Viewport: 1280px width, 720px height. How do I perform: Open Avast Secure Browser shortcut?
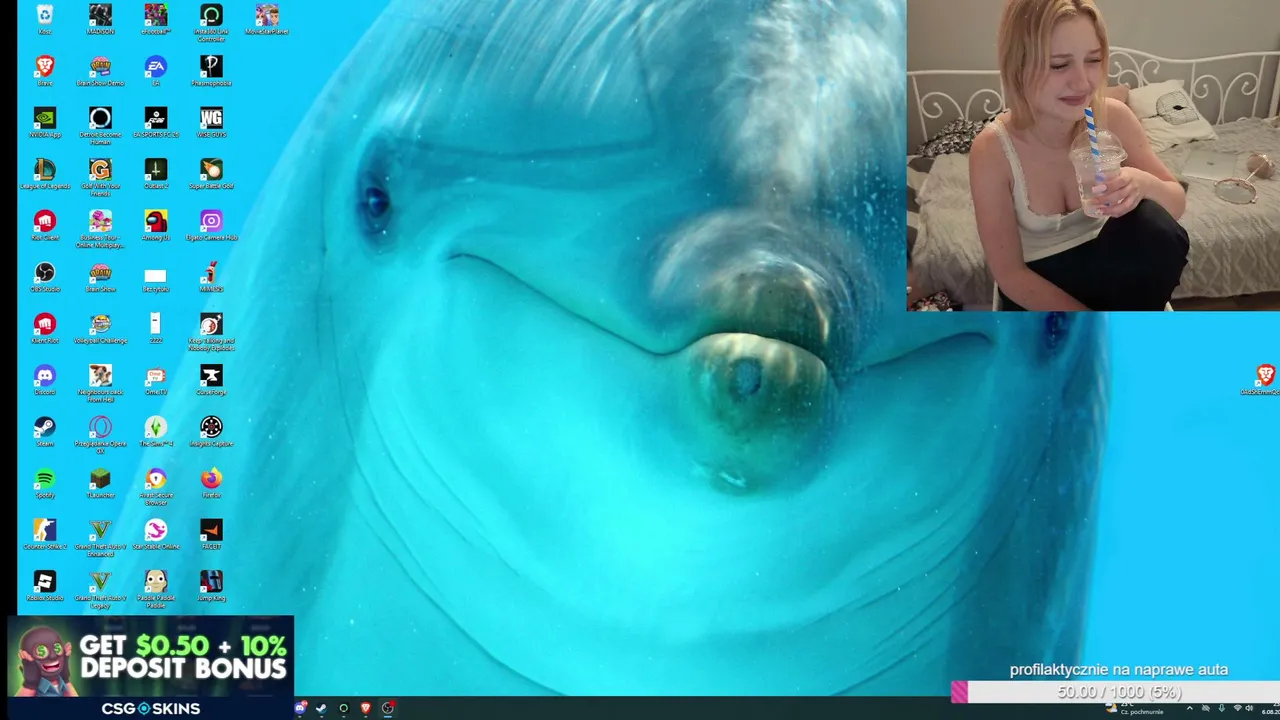[155, 486]
